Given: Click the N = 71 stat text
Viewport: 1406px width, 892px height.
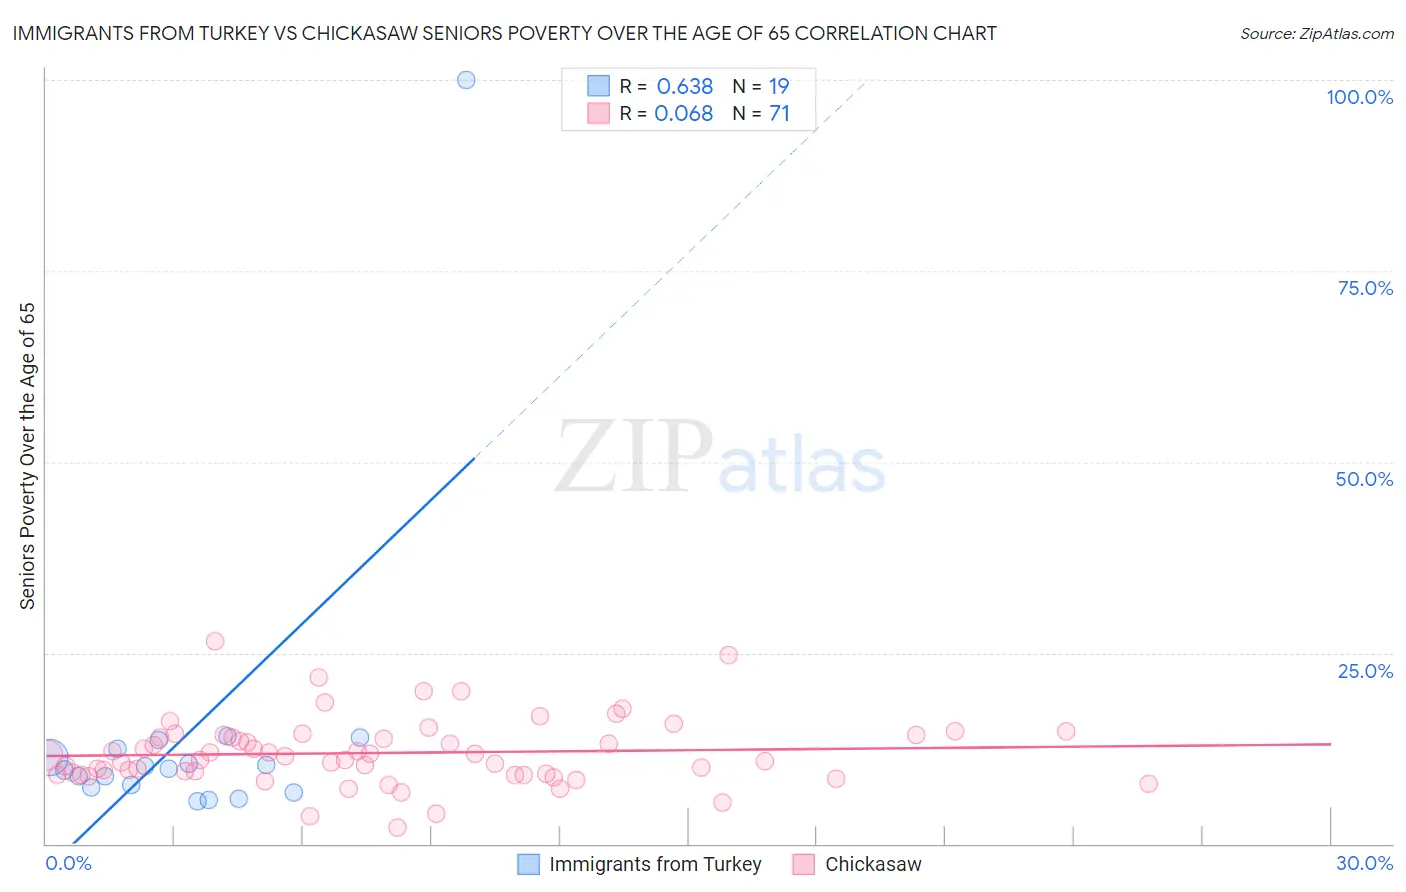Looking at the screenshot, I should pos(761,113).
